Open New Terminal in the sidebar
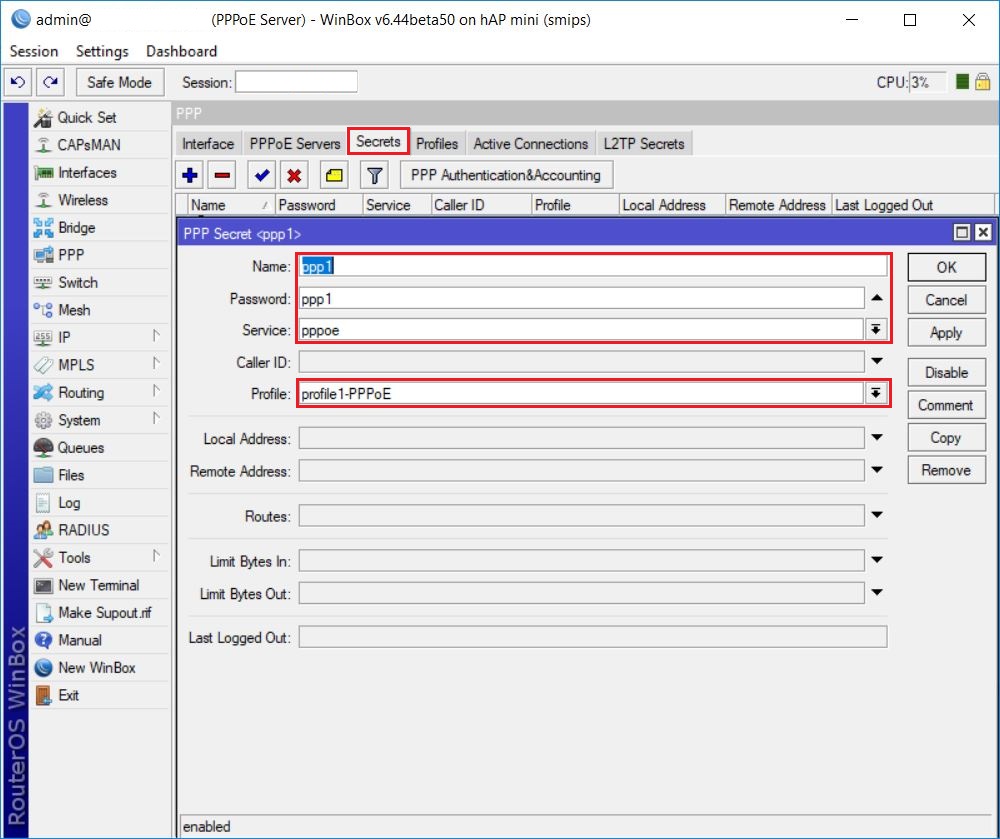 (100, 585)
